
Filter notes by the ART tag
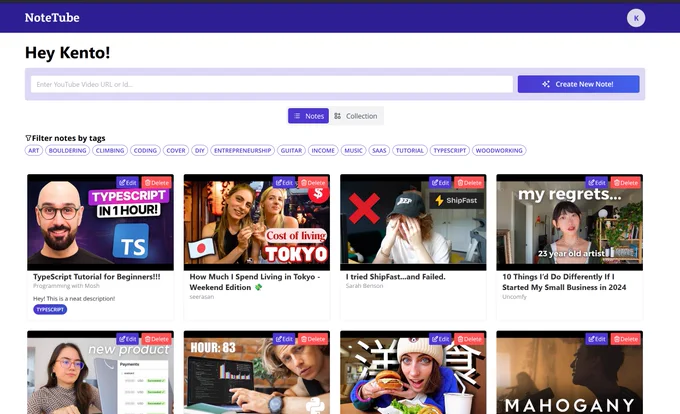34,150
